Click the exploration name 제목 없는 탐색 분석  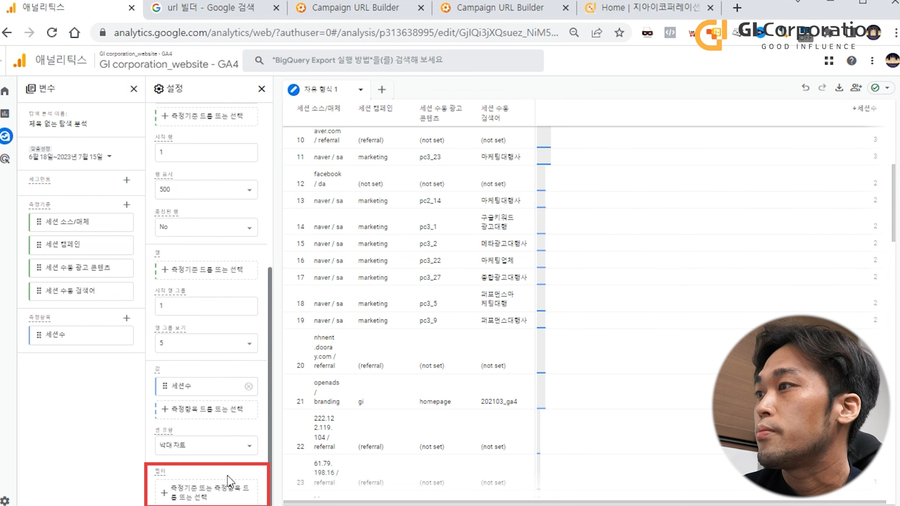pyautogui.click(x=58, y=124)
